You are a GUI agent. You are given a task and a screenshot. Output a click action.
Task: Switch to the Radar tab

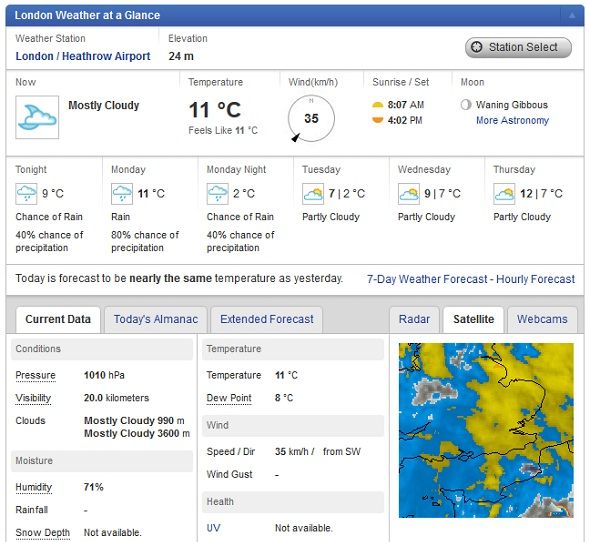tap(414, 320)
